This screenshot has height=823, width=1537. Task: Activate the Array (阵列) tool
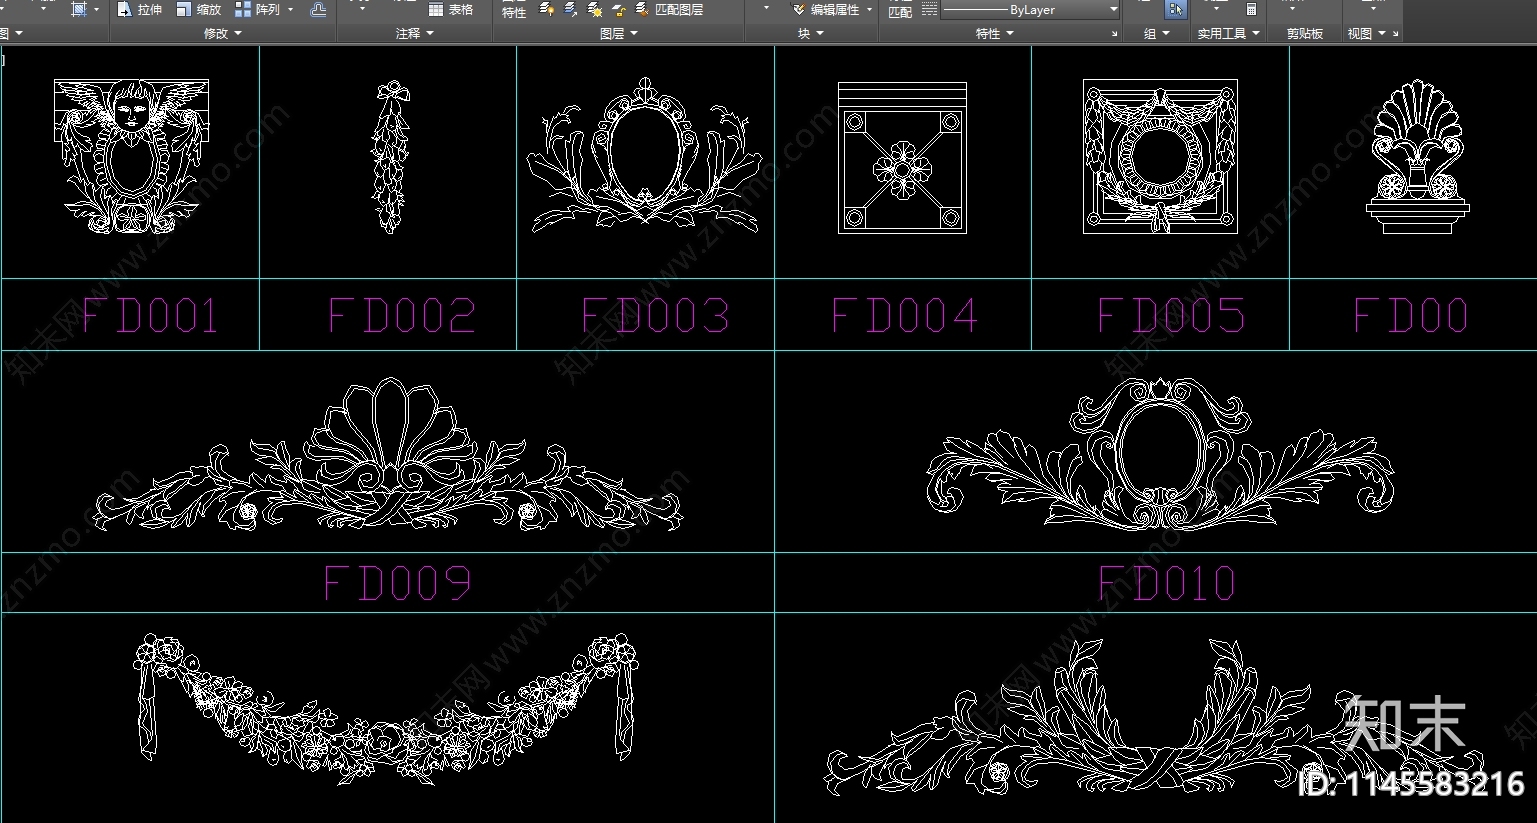tap(257, 10)
